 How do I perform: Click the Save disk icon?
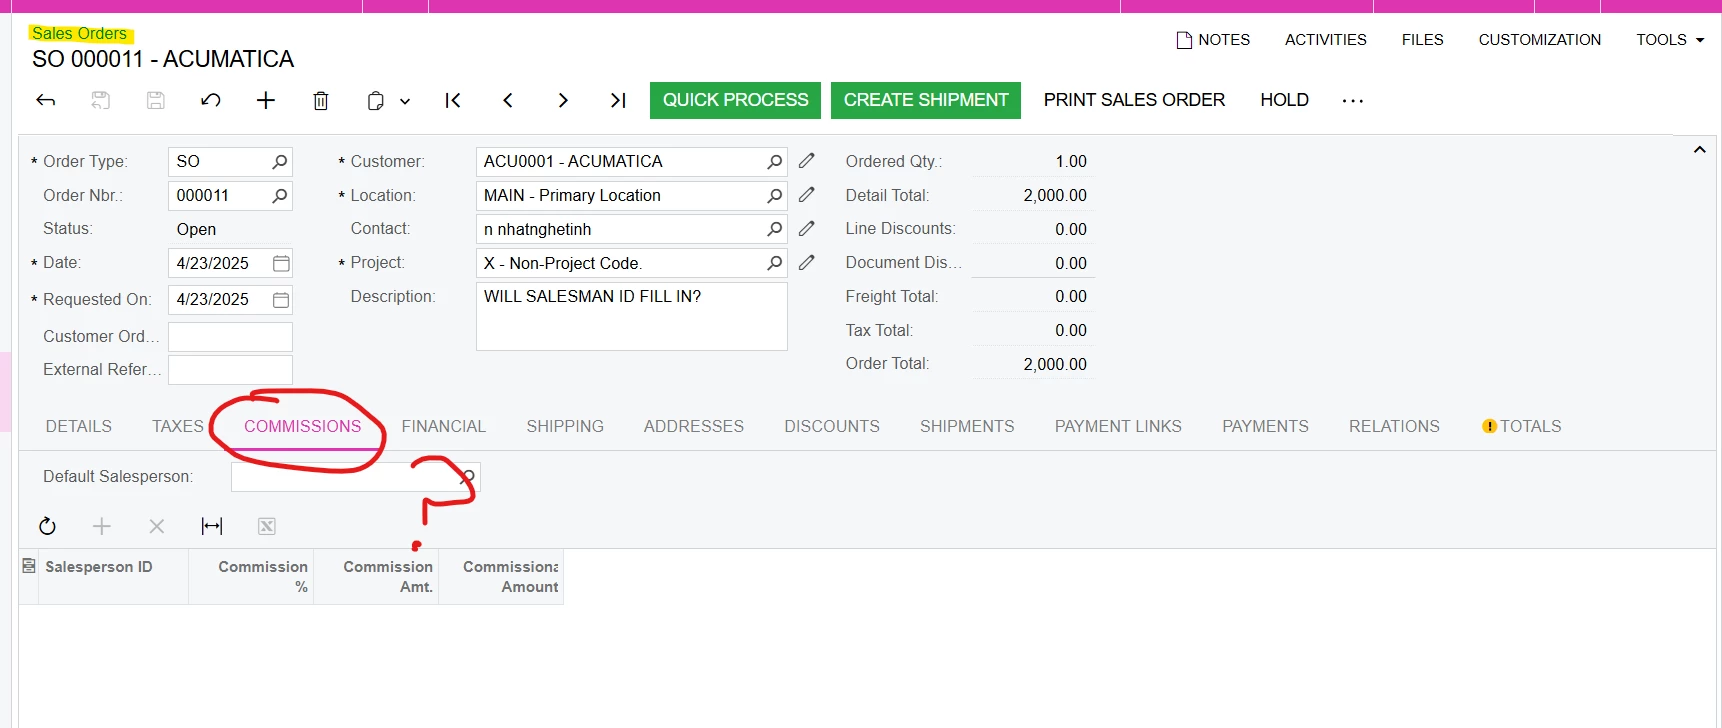[x=156, y=100]
